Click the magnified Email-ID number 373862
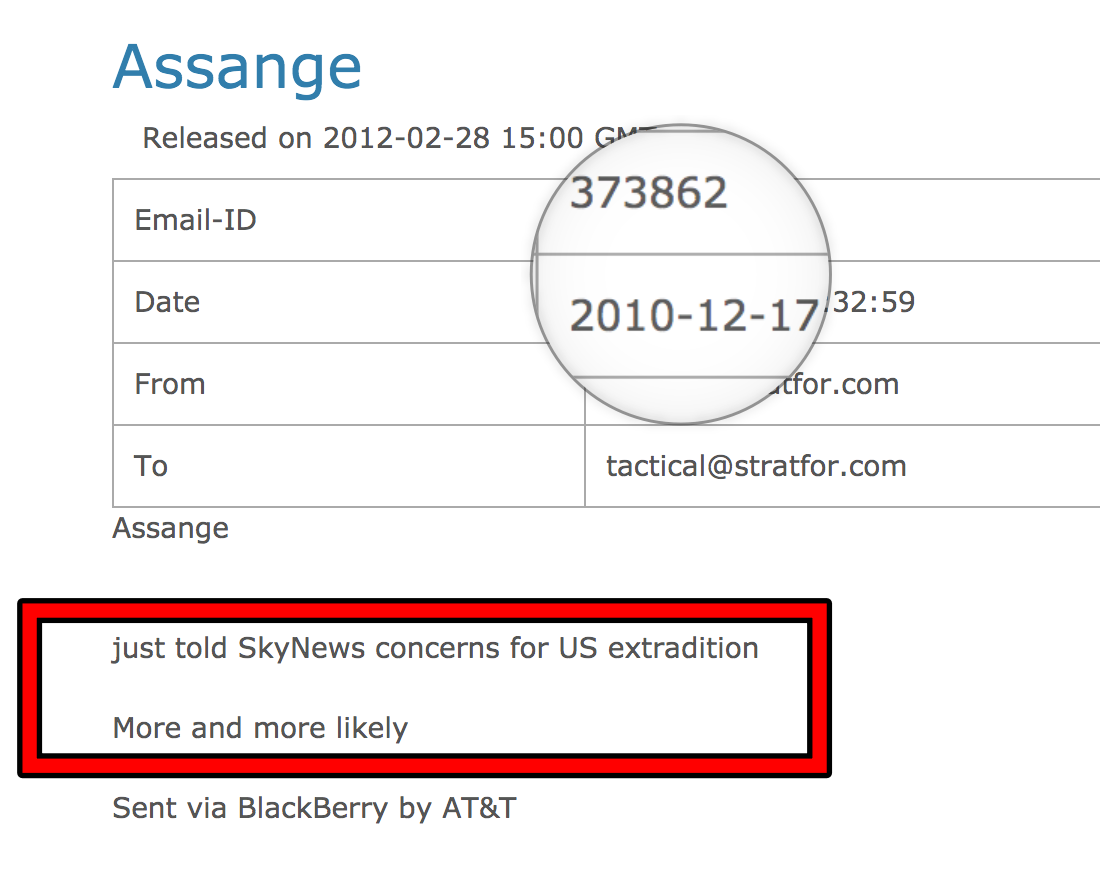 coord(648,193)
